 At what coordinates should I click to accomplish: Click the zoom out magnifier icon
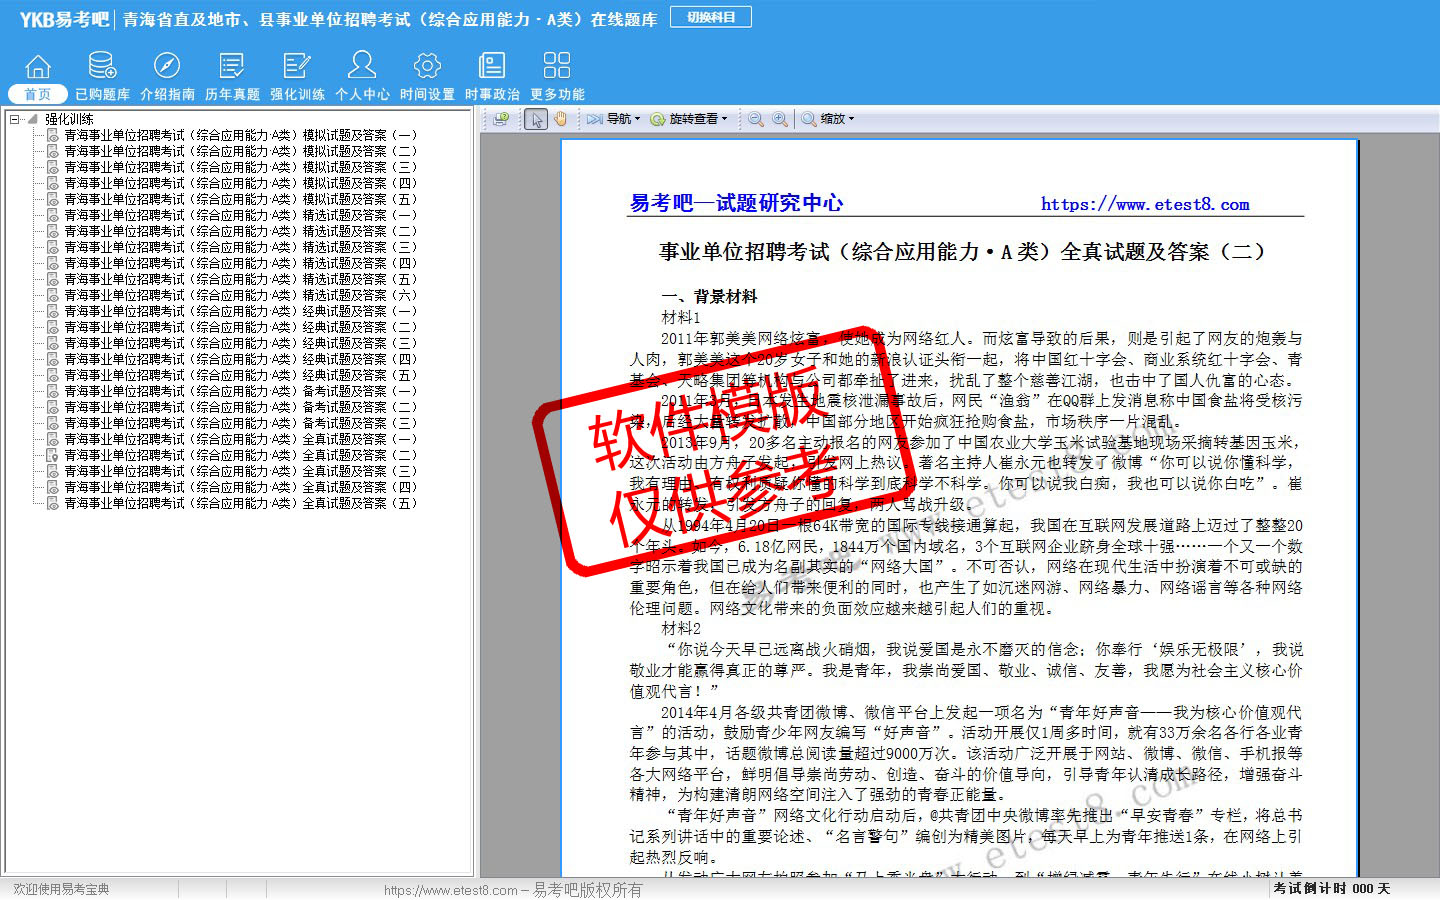756,119
